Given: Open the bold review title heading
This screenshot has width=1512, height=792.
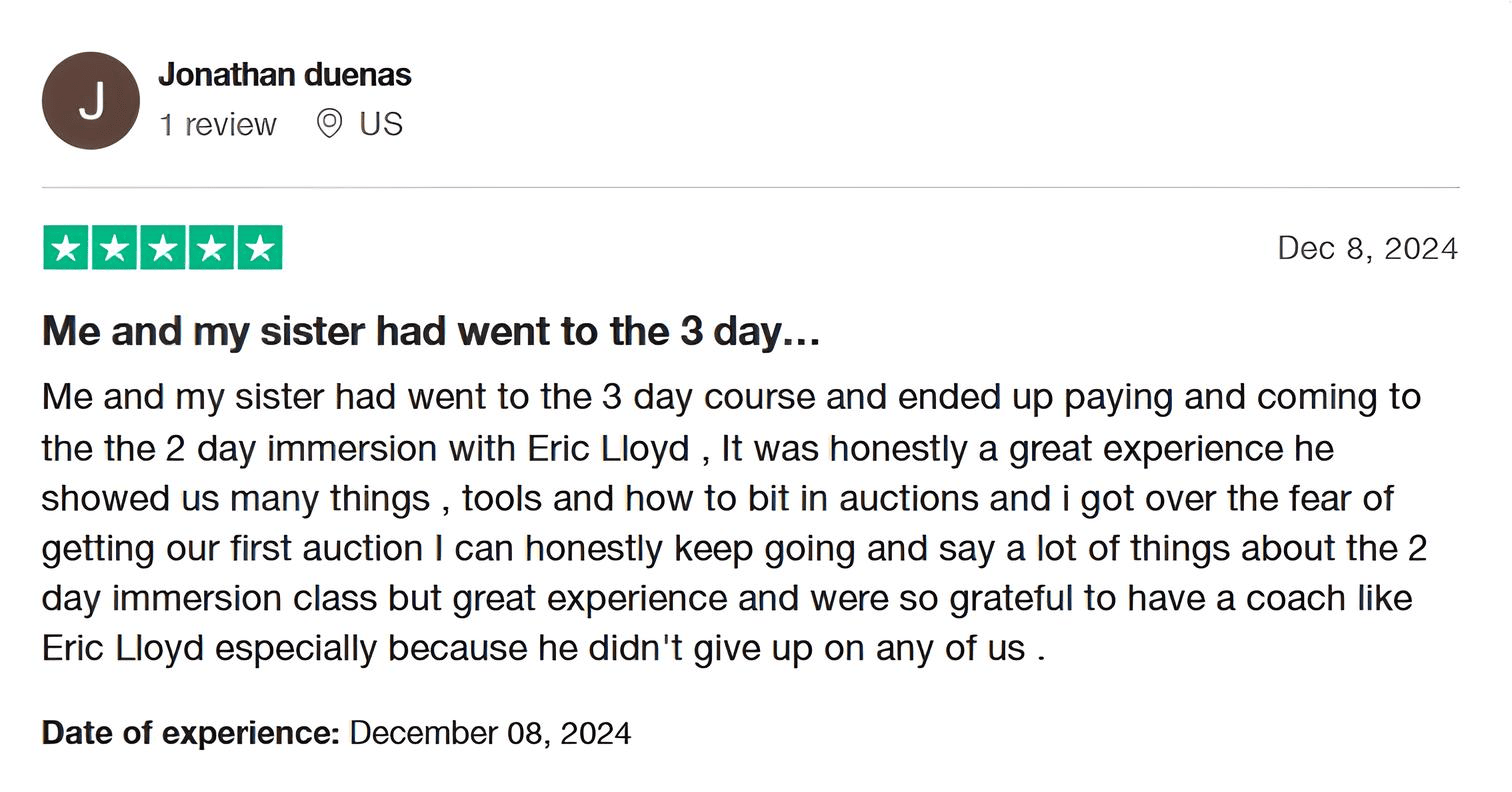Looking at the screenshot, I should 431,331.
